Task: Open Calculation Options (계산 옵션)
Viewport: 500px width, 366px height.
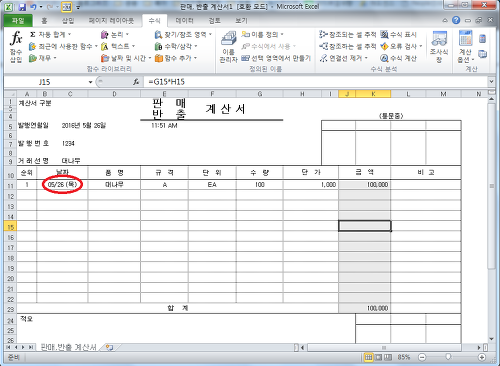Action: [466, 47]
